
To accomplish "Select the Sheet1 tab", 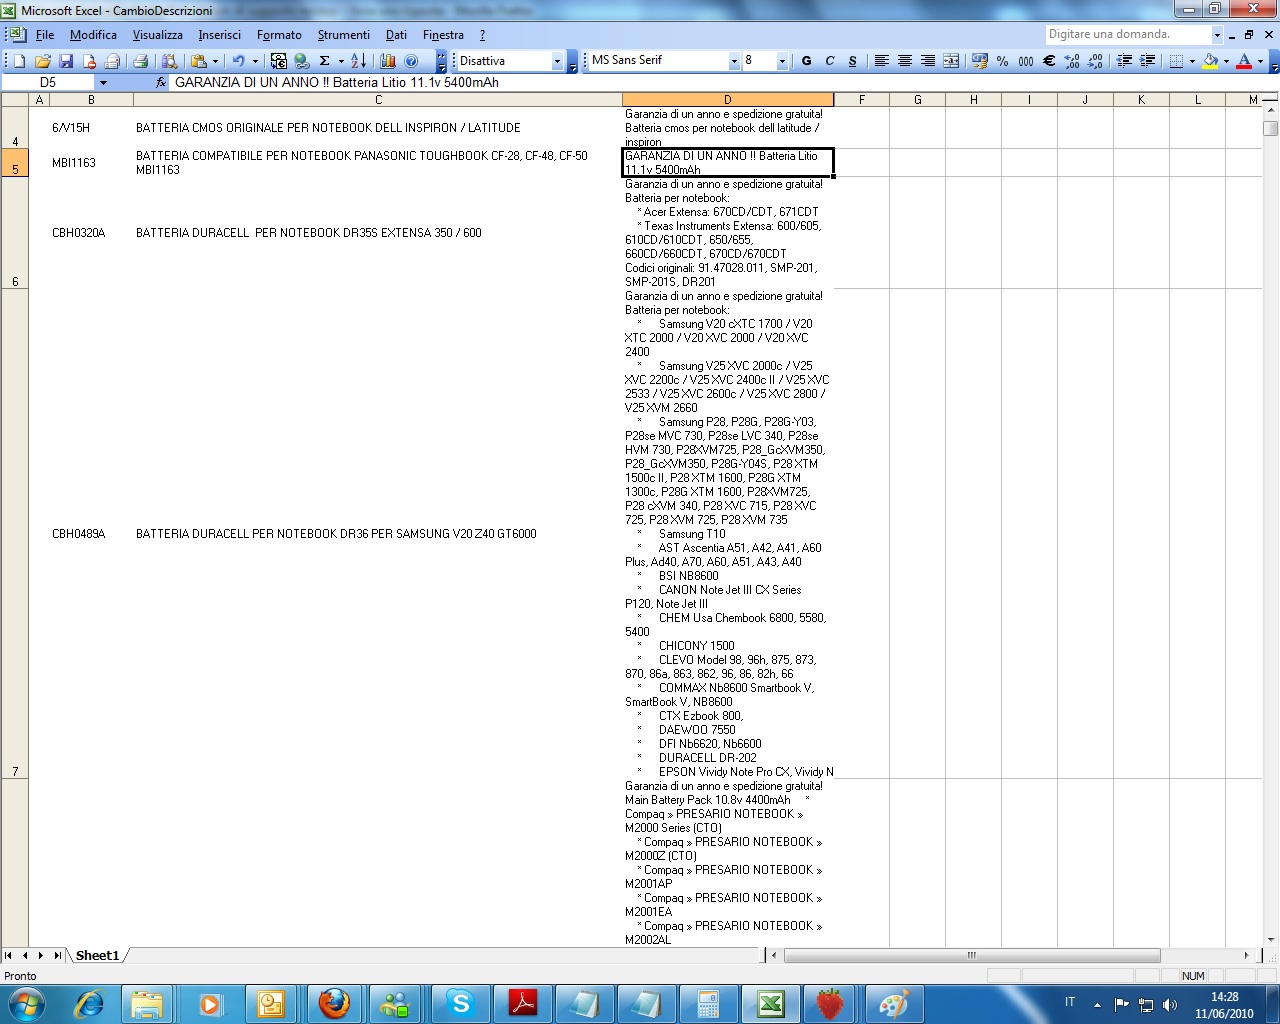I will (97, 956).
